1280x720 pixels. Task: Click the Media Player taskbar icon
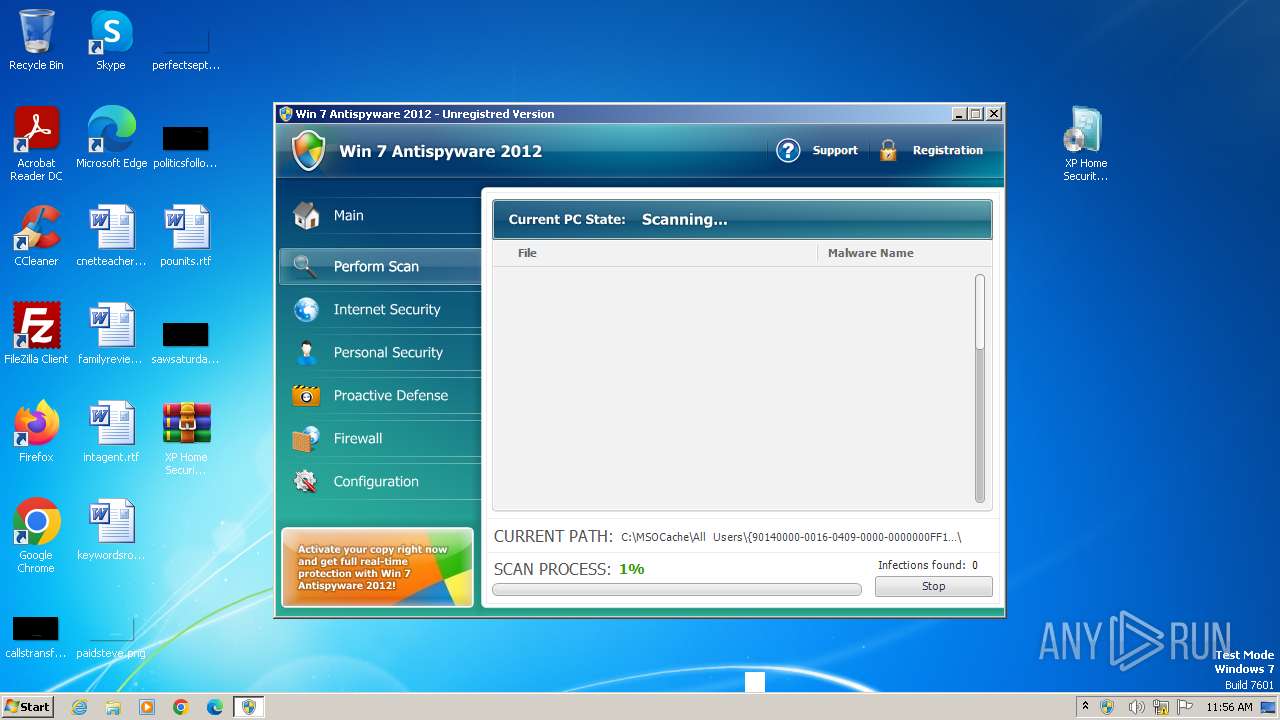coord(147,707)
